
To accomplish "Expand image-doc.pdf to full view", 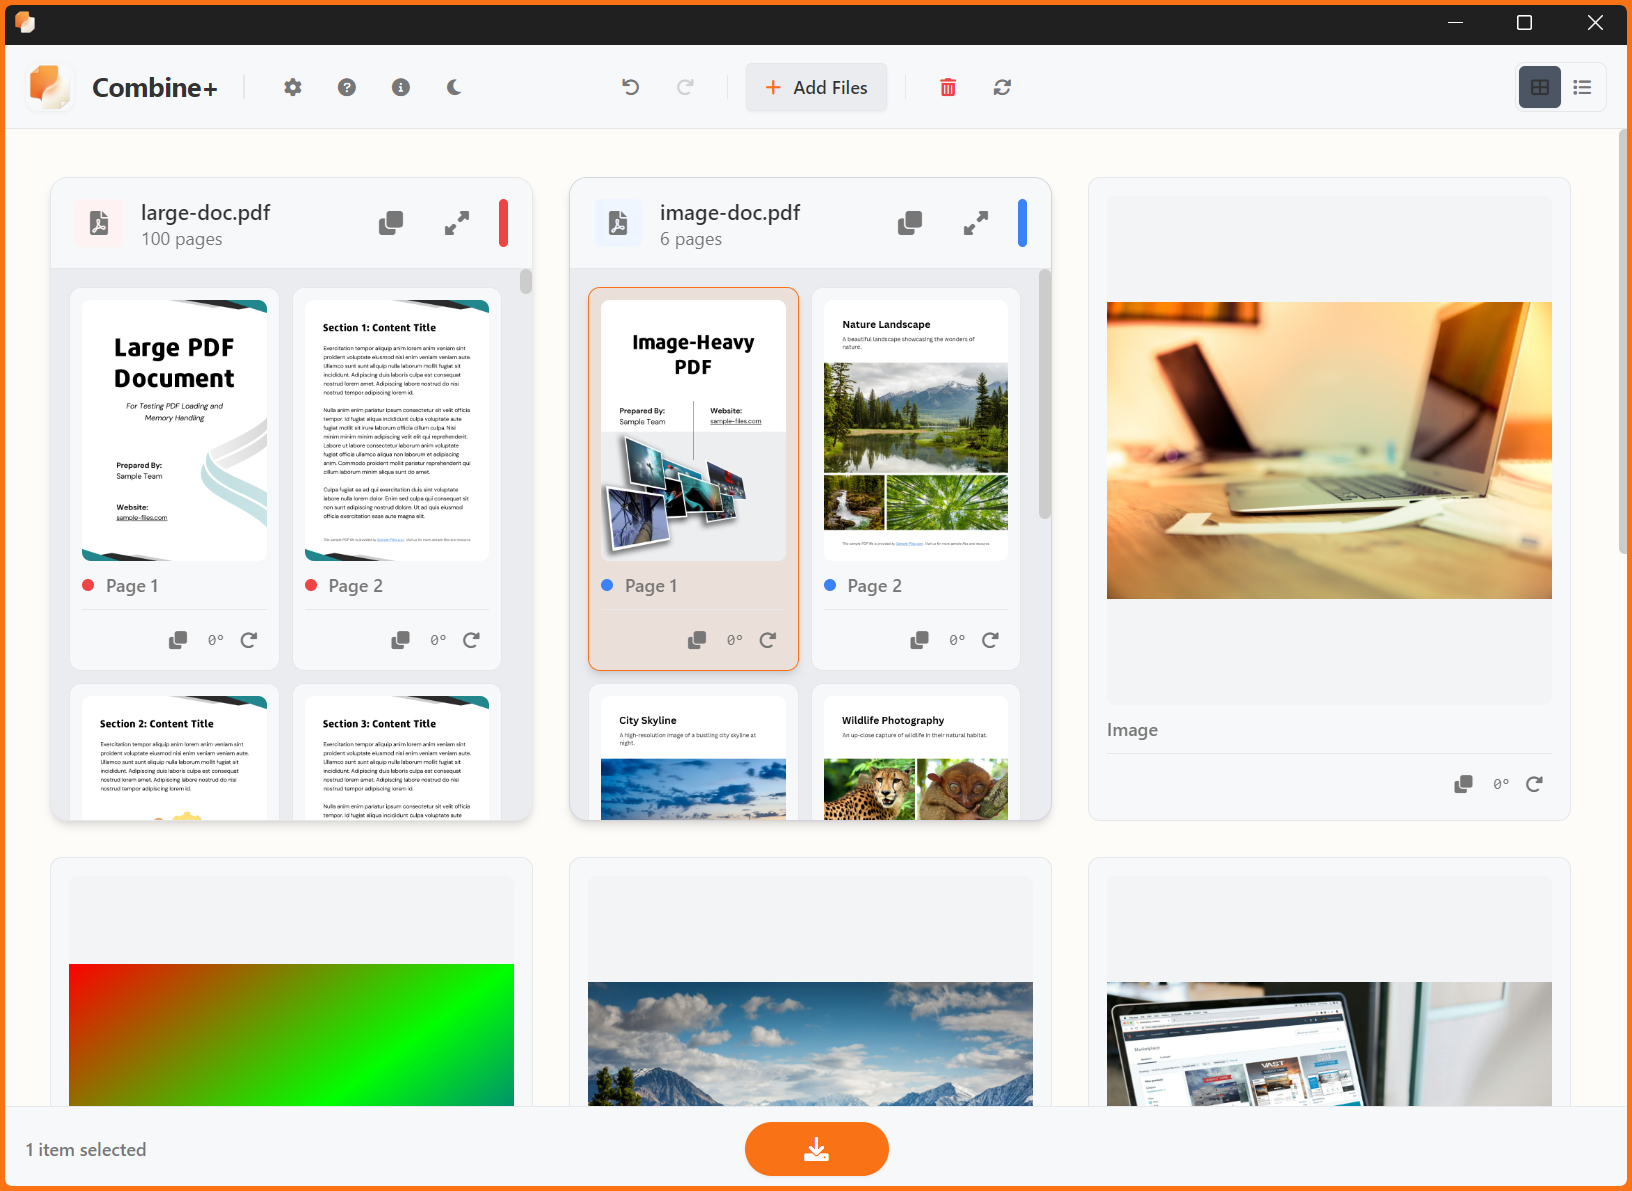I will 975,223.
